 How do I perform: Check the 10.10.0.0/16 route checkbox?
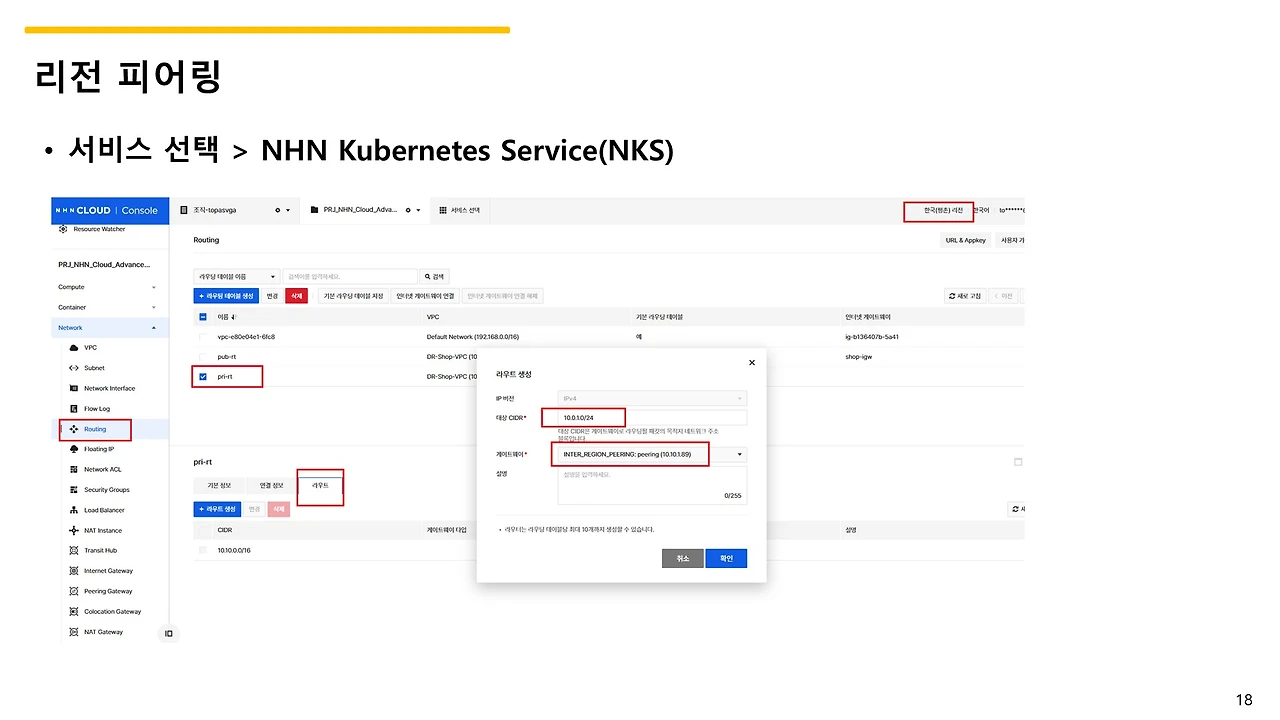click(x=203, y=550)
